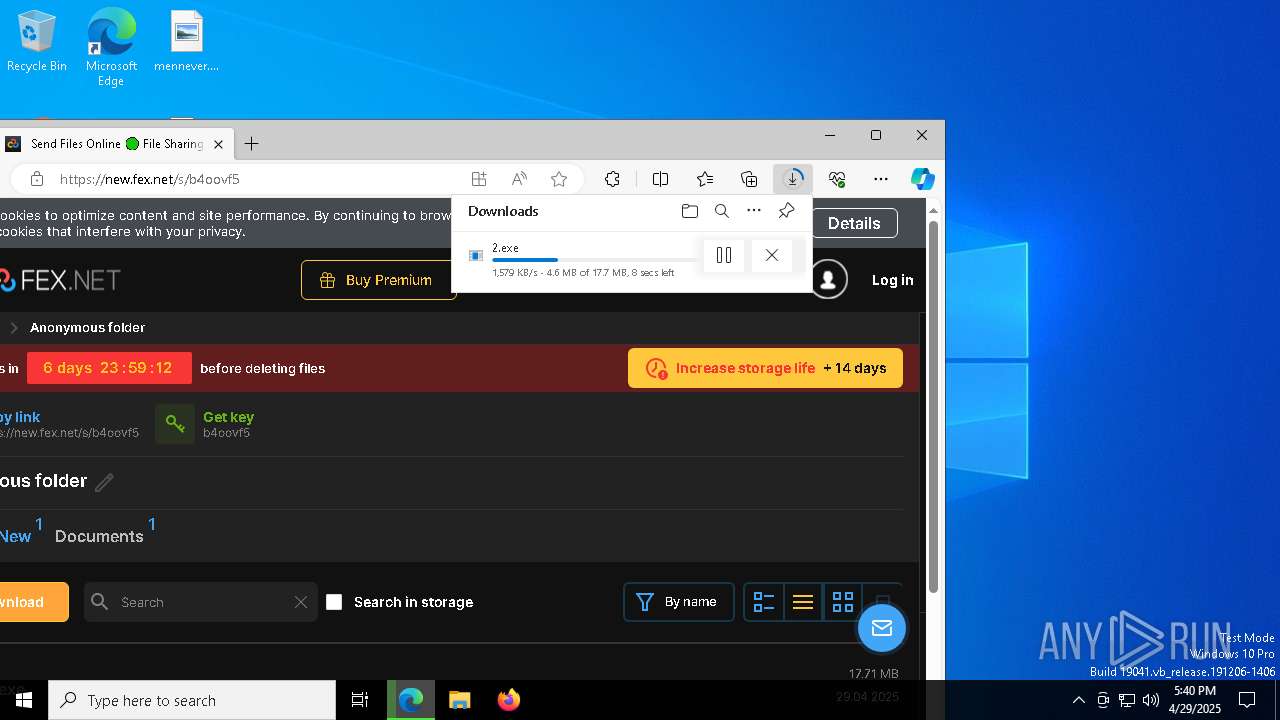The image size is (1280, 720).
Task: Click the 6 days countdown timer
Action: click(x=108, y=368)
